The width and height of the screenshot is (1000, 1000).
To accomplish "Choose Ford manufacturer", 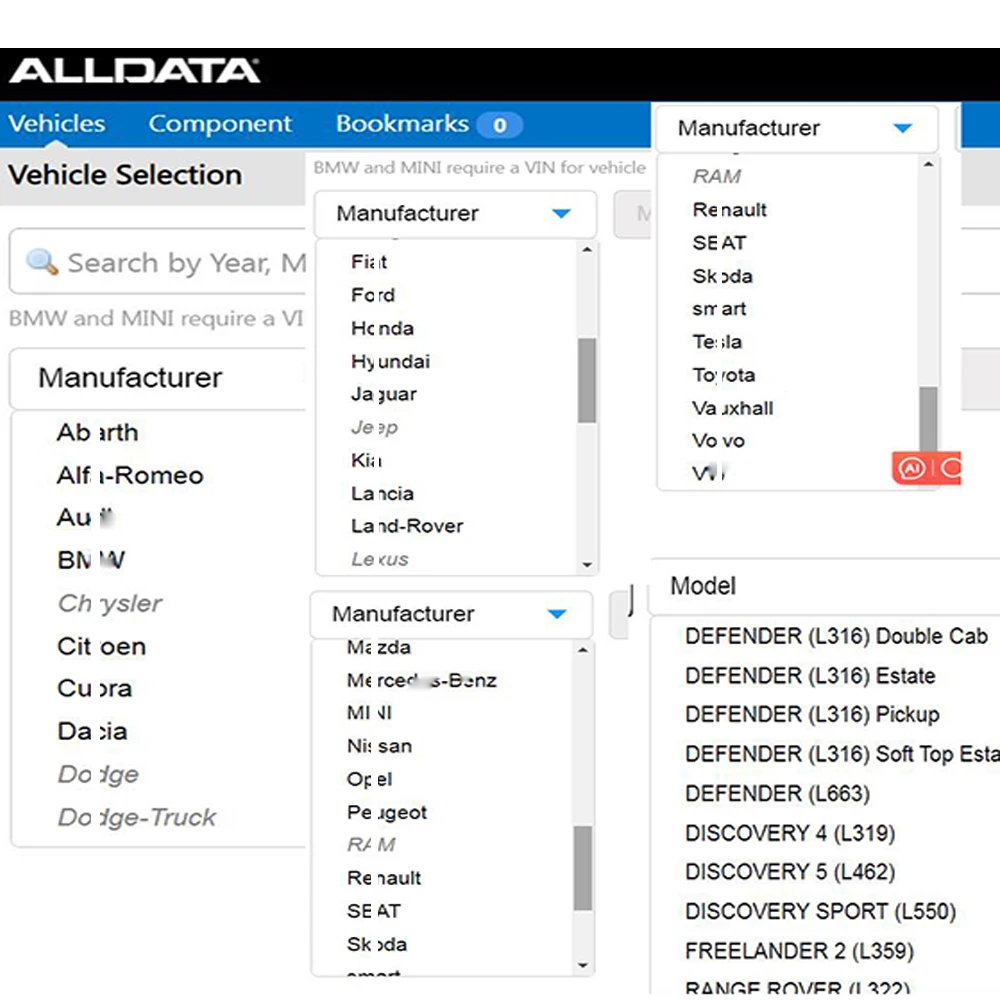I will tap(372, 295).
